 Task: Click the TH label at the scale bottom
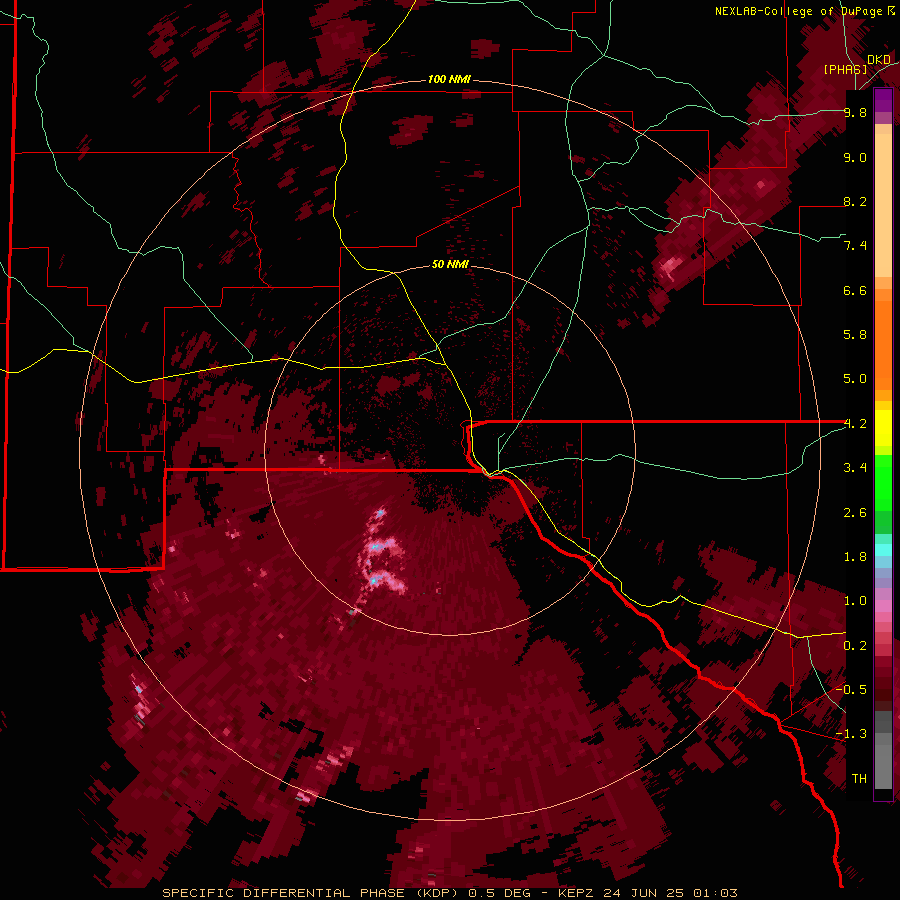click(859, 779)
